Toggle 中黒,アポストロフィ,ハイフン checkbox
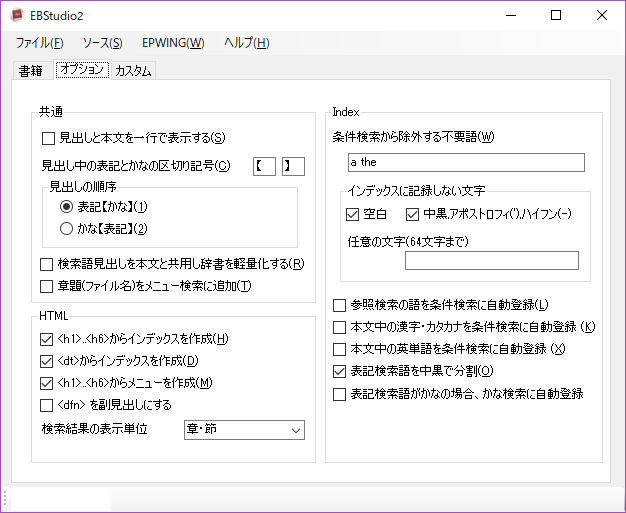 coord(412,215)
